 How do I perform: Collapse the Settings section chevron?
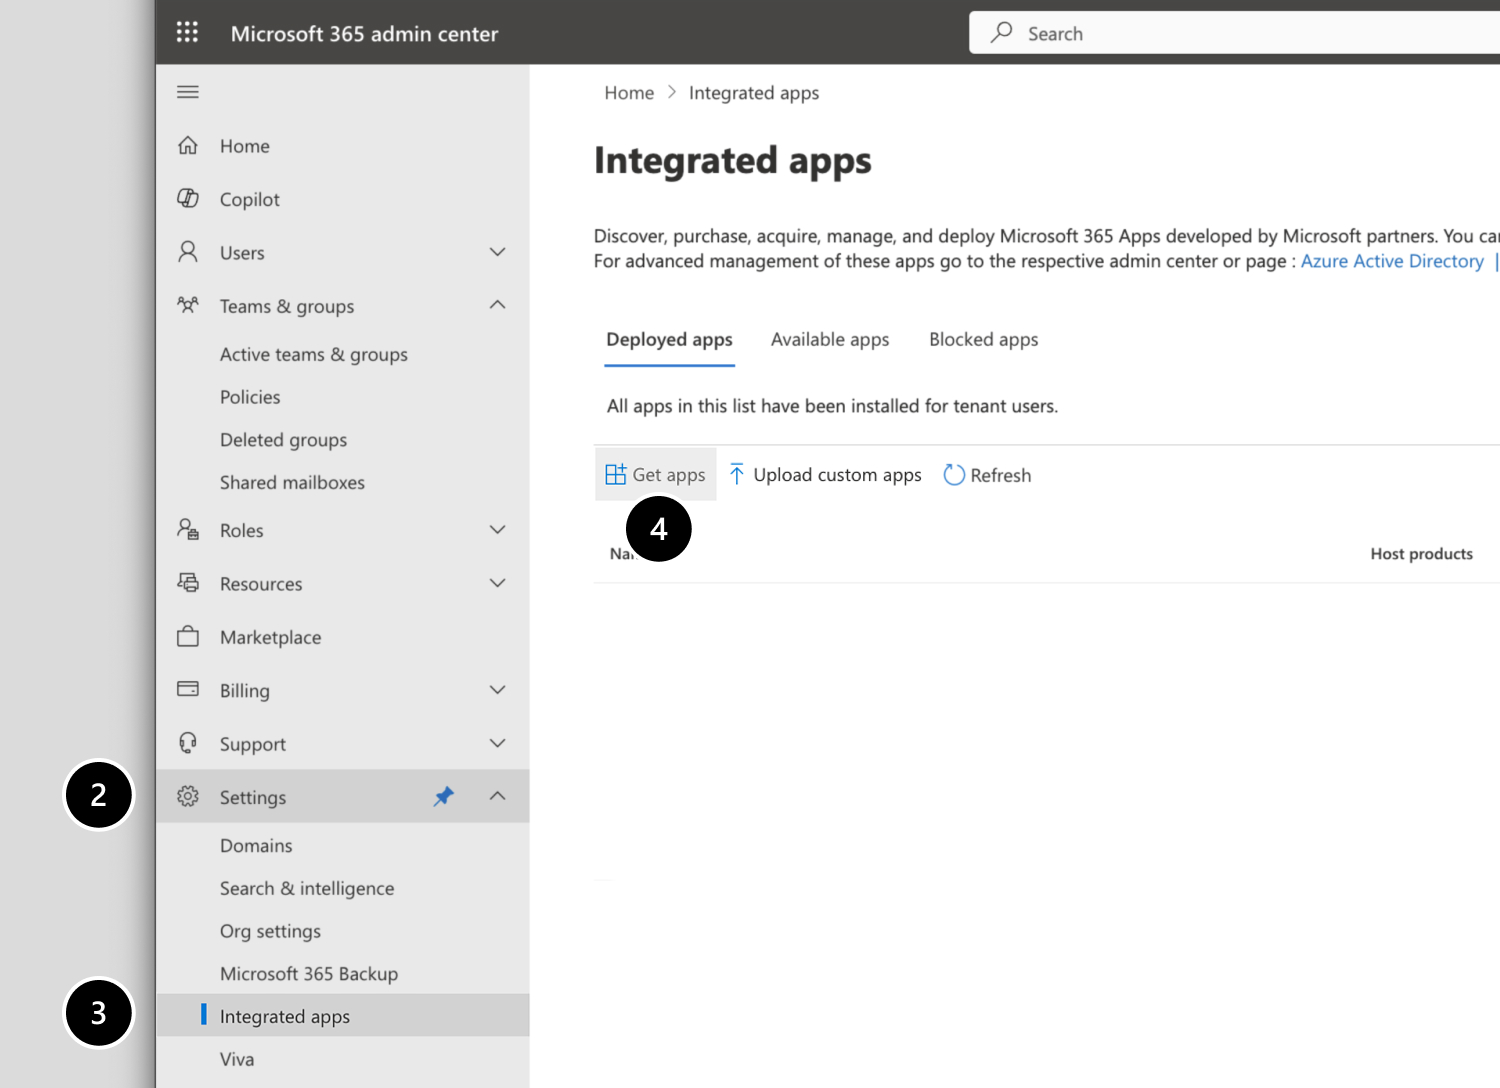(497, 796)
